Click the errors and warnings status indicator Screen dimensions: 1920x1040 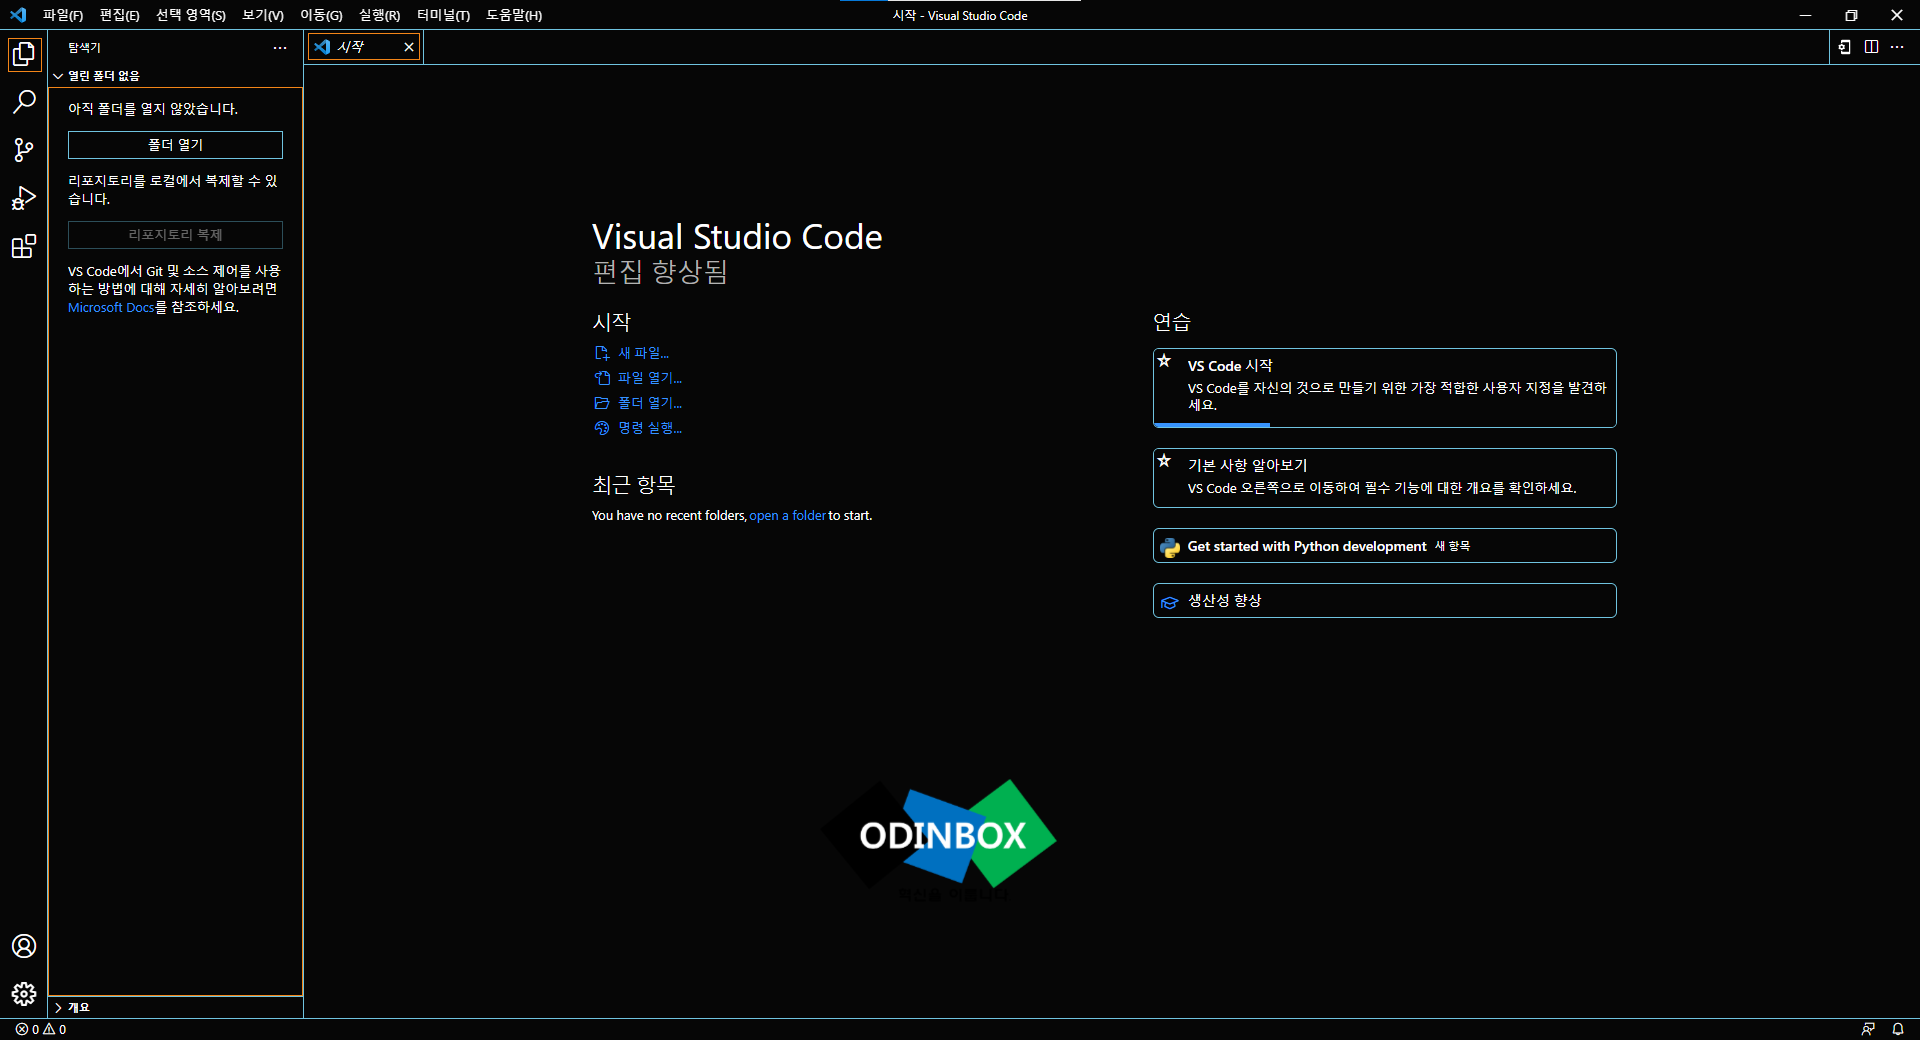41,1029
